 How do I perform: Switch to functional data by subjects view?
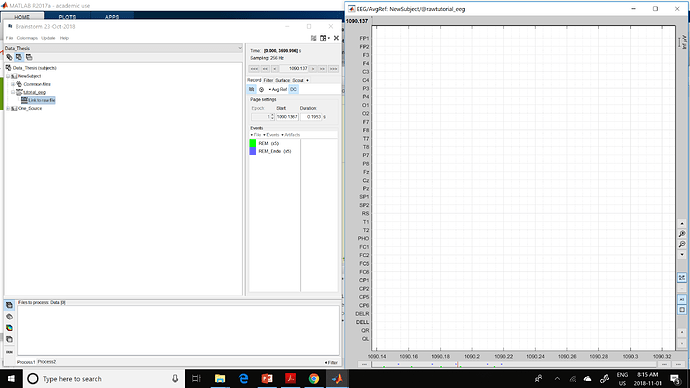pos(19,57)
